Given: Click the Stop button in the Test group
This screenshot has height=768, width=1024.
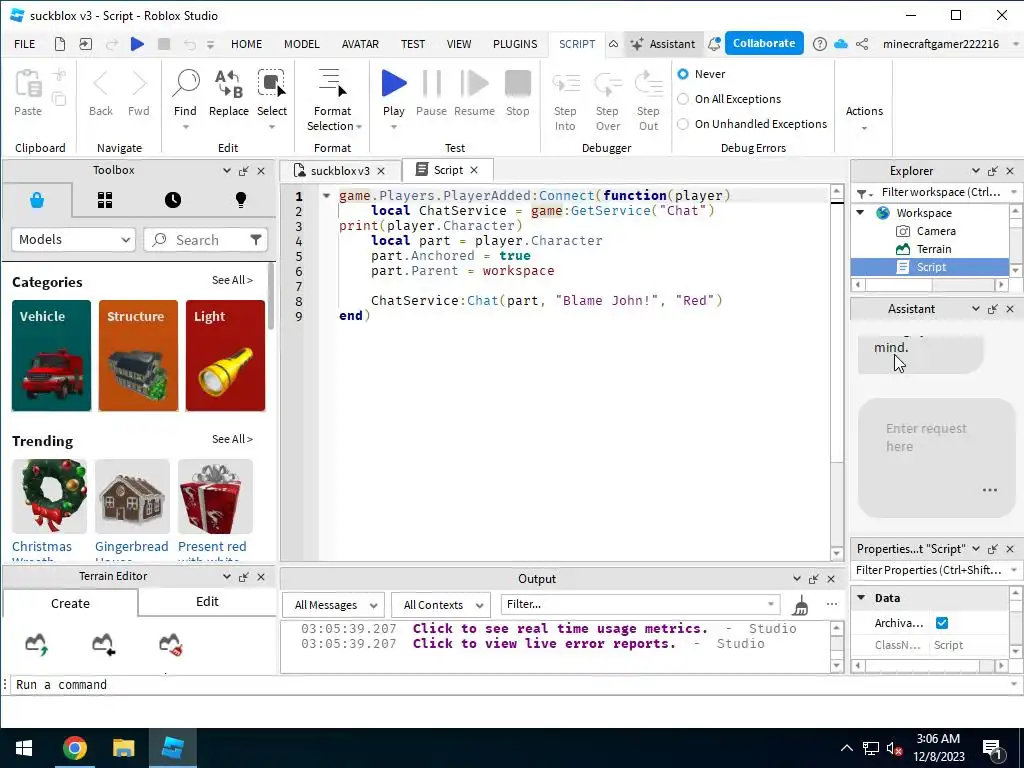Looking at the screenshot, I should tap(518, 95).
